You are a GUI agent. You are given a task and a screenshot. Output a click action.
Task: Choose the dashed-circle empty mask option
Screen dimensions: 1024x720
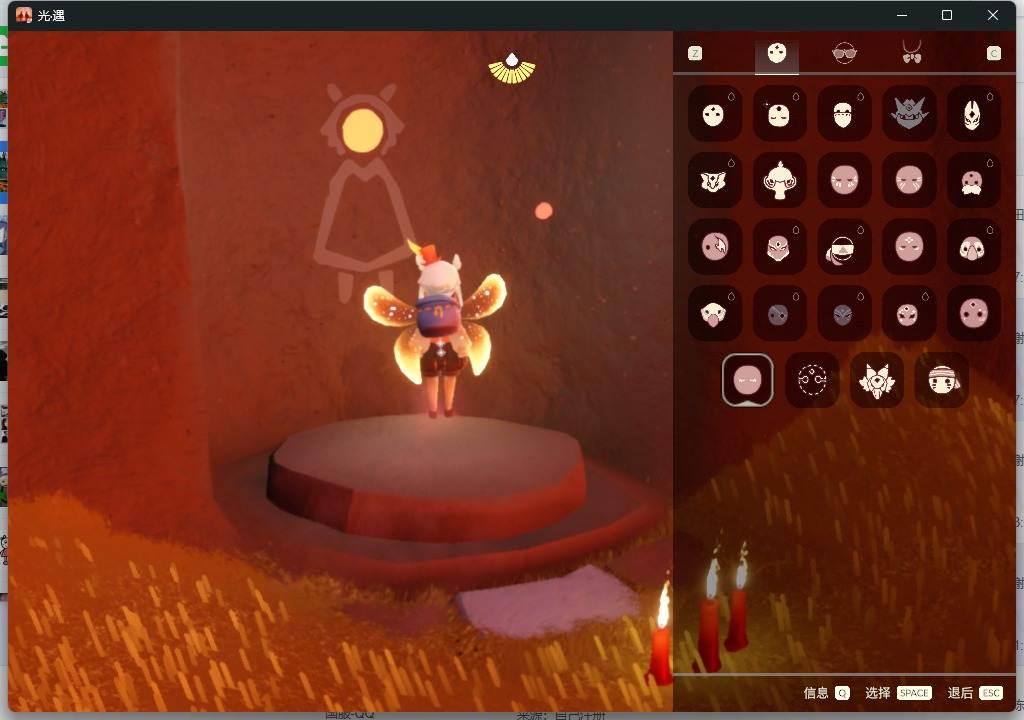pos(812,380)
